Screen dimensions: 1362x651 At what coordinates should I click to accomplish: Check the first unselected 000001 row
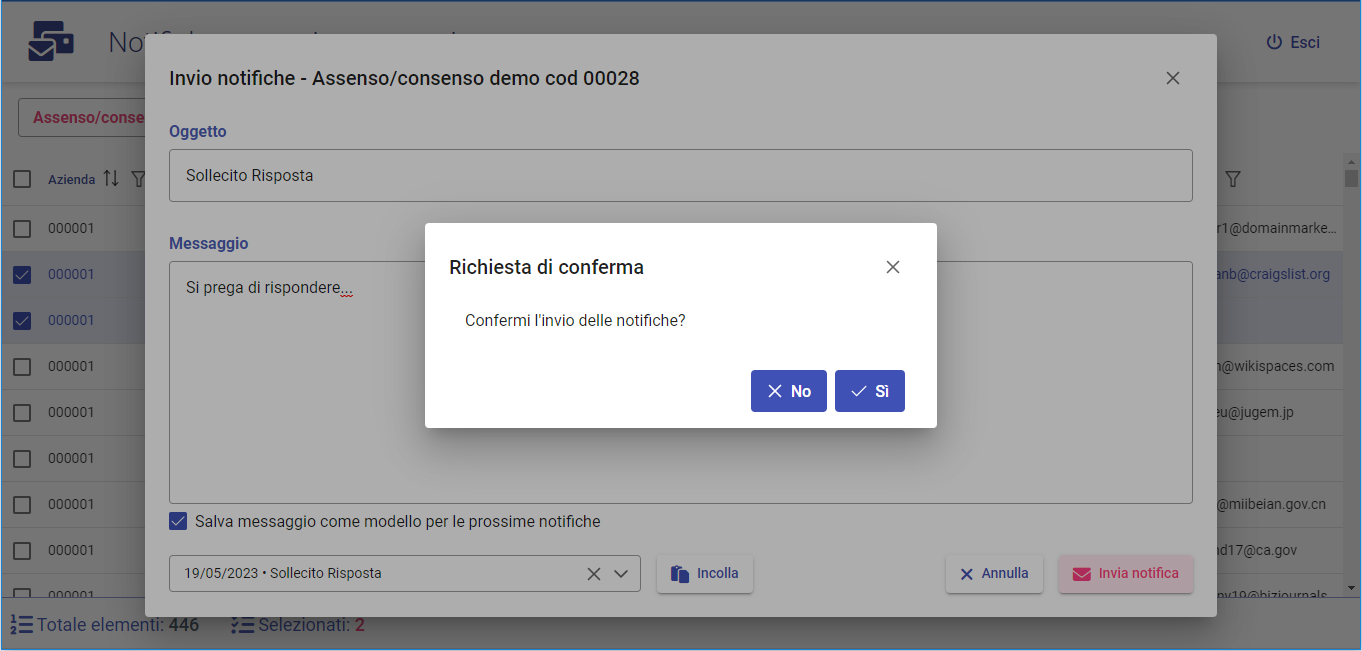click(x=22, y=229)
